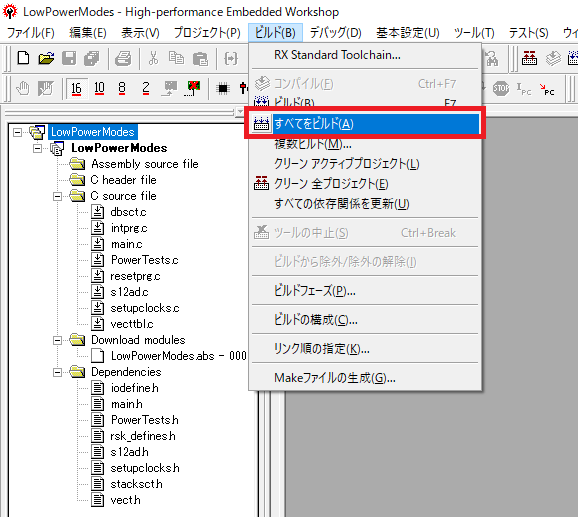Click the match braces icon
This screenshot has height=517, width=578.
pos(231,58)
